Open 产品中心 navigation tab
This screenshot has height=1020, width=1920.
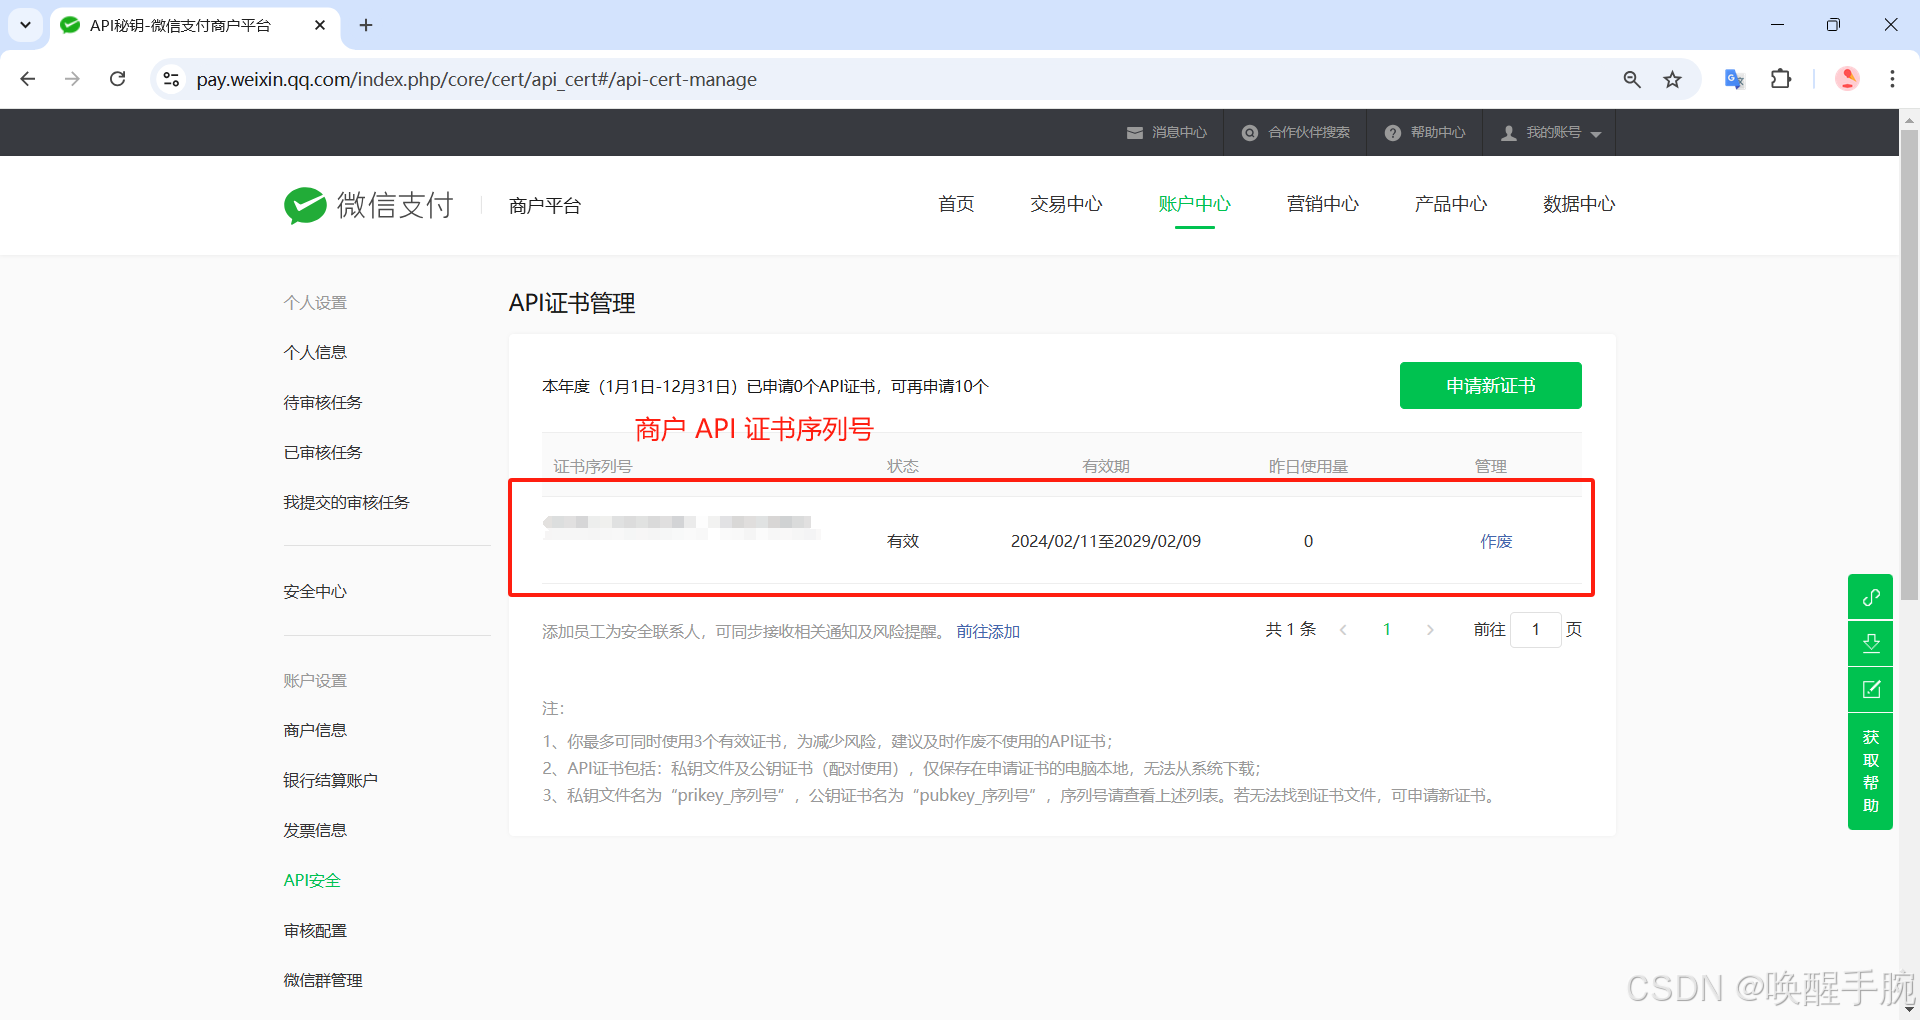click(x=1450, y=204)
